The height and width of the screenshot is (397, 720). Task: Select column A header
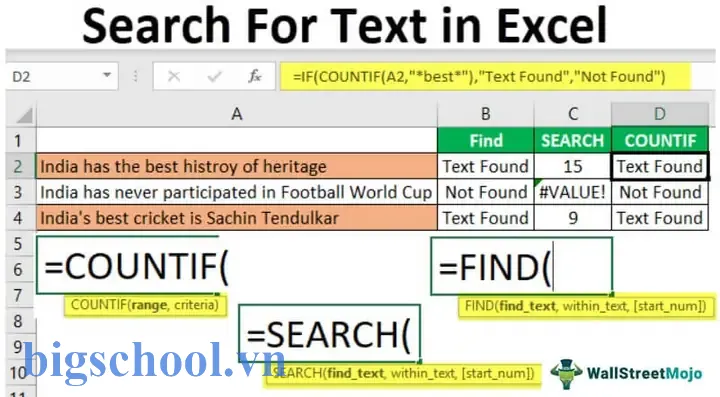237,114
